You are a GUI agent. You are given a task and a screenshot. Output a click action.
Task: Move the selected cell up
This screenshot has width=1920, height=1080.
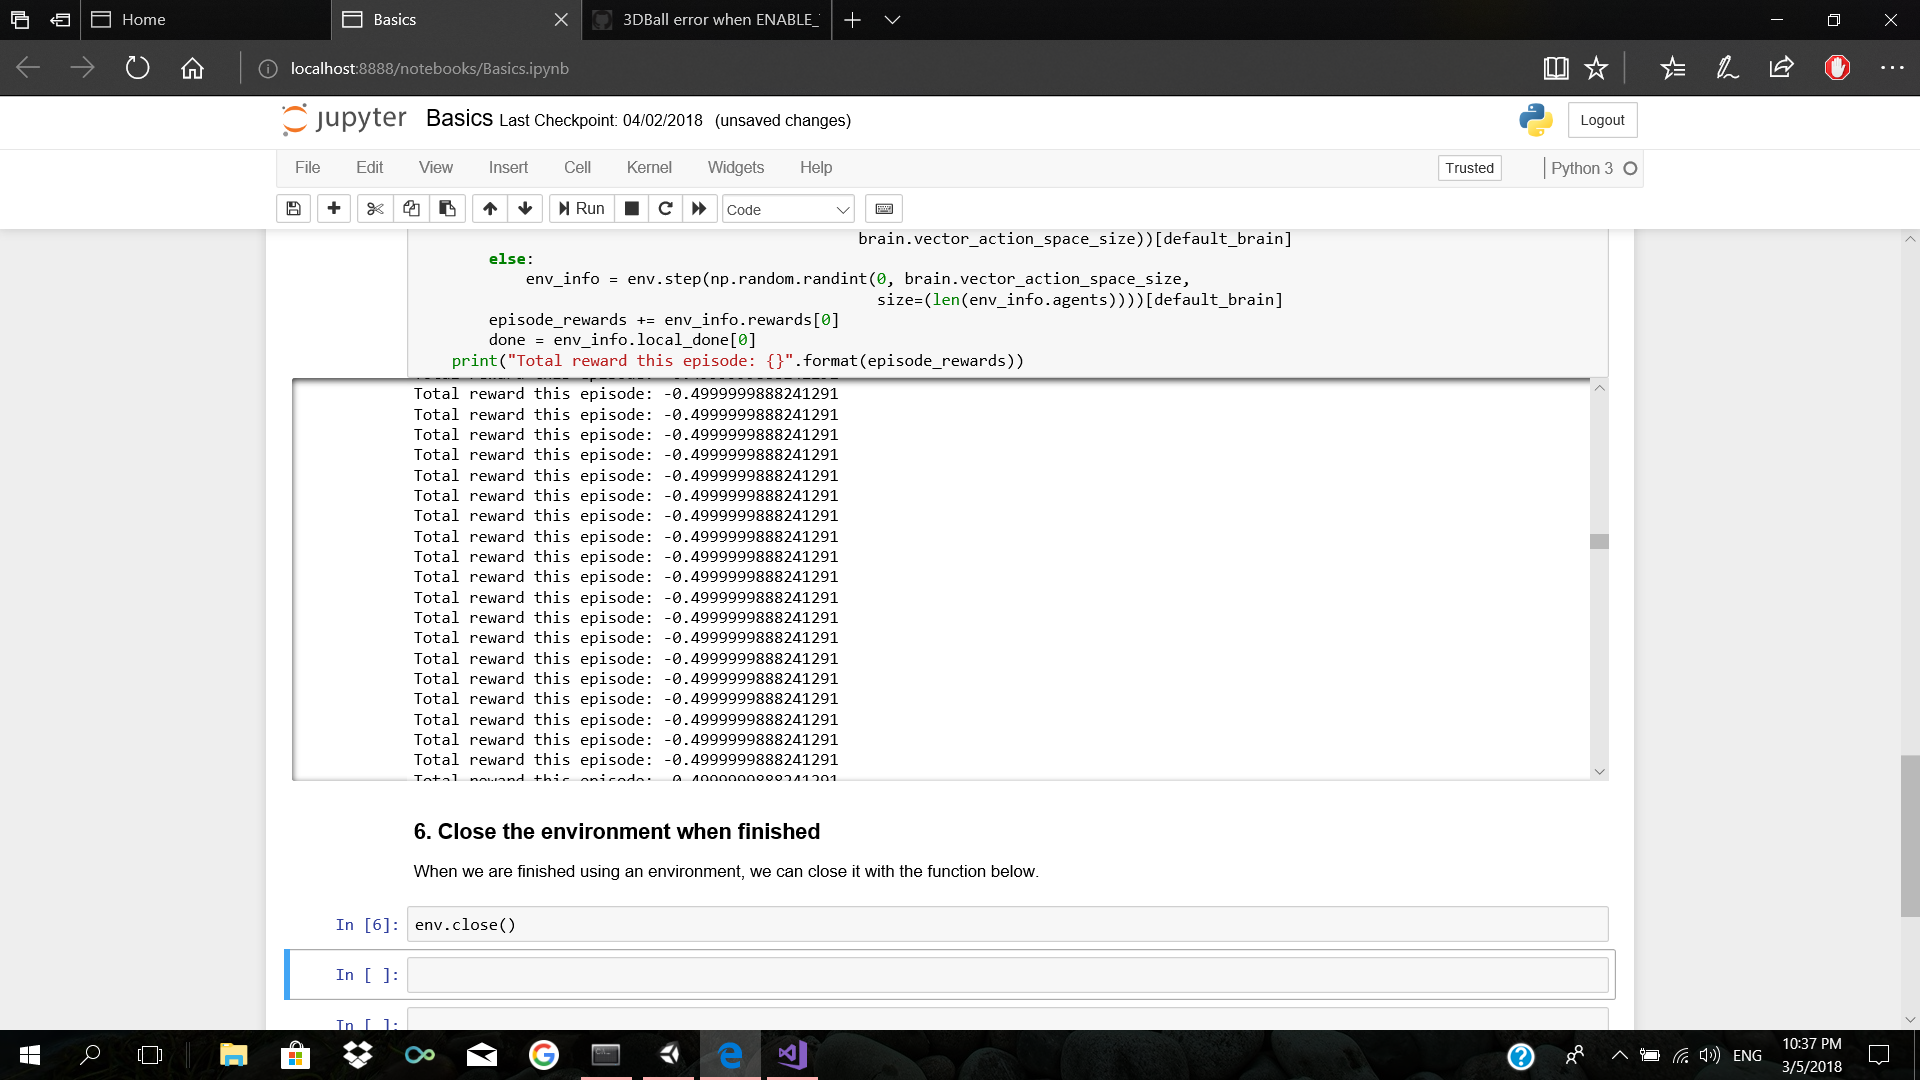tap(489, 208)
